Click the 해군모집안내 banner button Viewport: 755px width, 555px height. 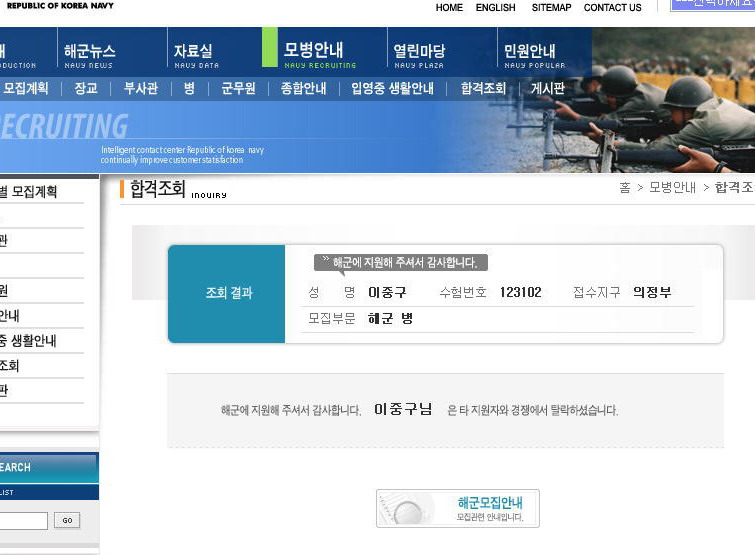[x=458, y=508]
